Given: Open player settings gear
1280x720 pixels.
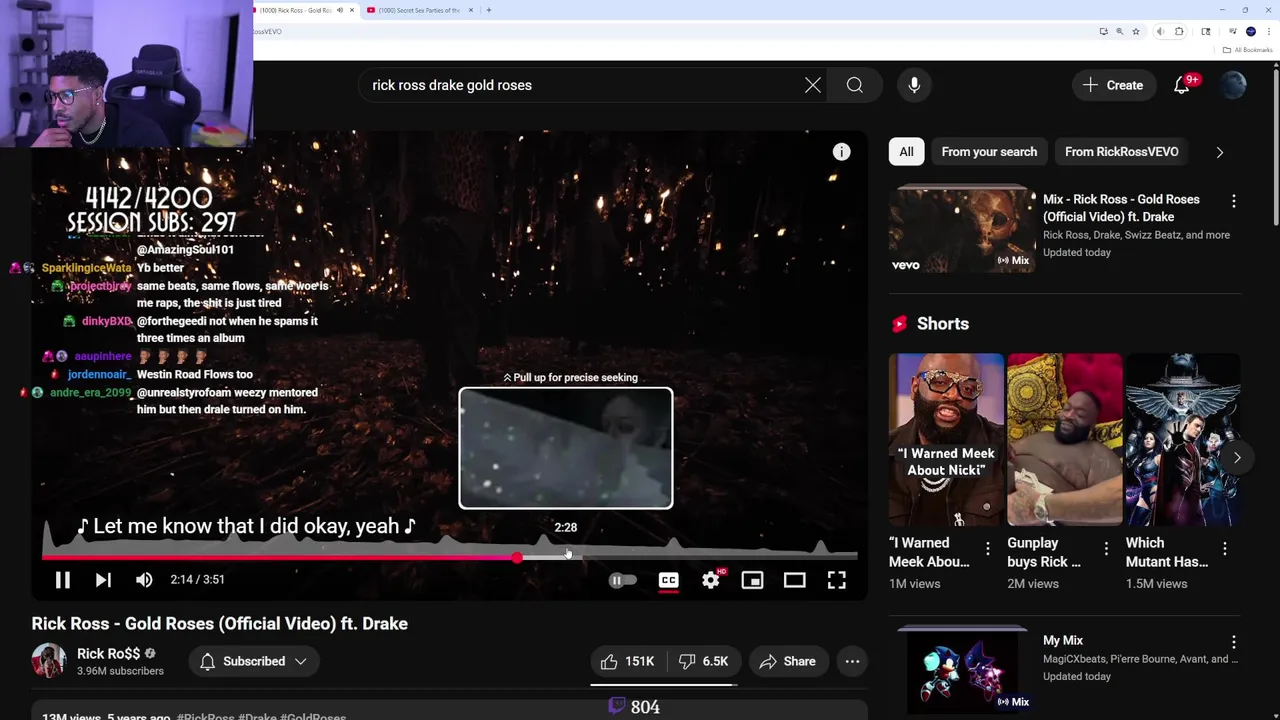Looking at the screenshot, I should (710, 580).
